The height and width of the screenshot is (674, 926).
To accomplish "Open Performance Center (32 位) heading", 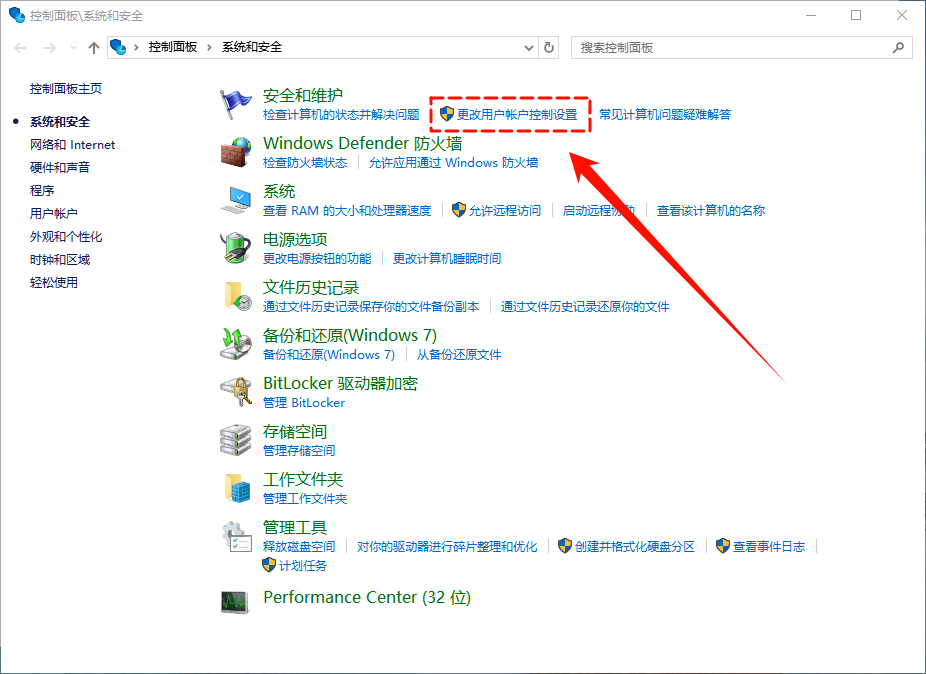I will [367, 597].
